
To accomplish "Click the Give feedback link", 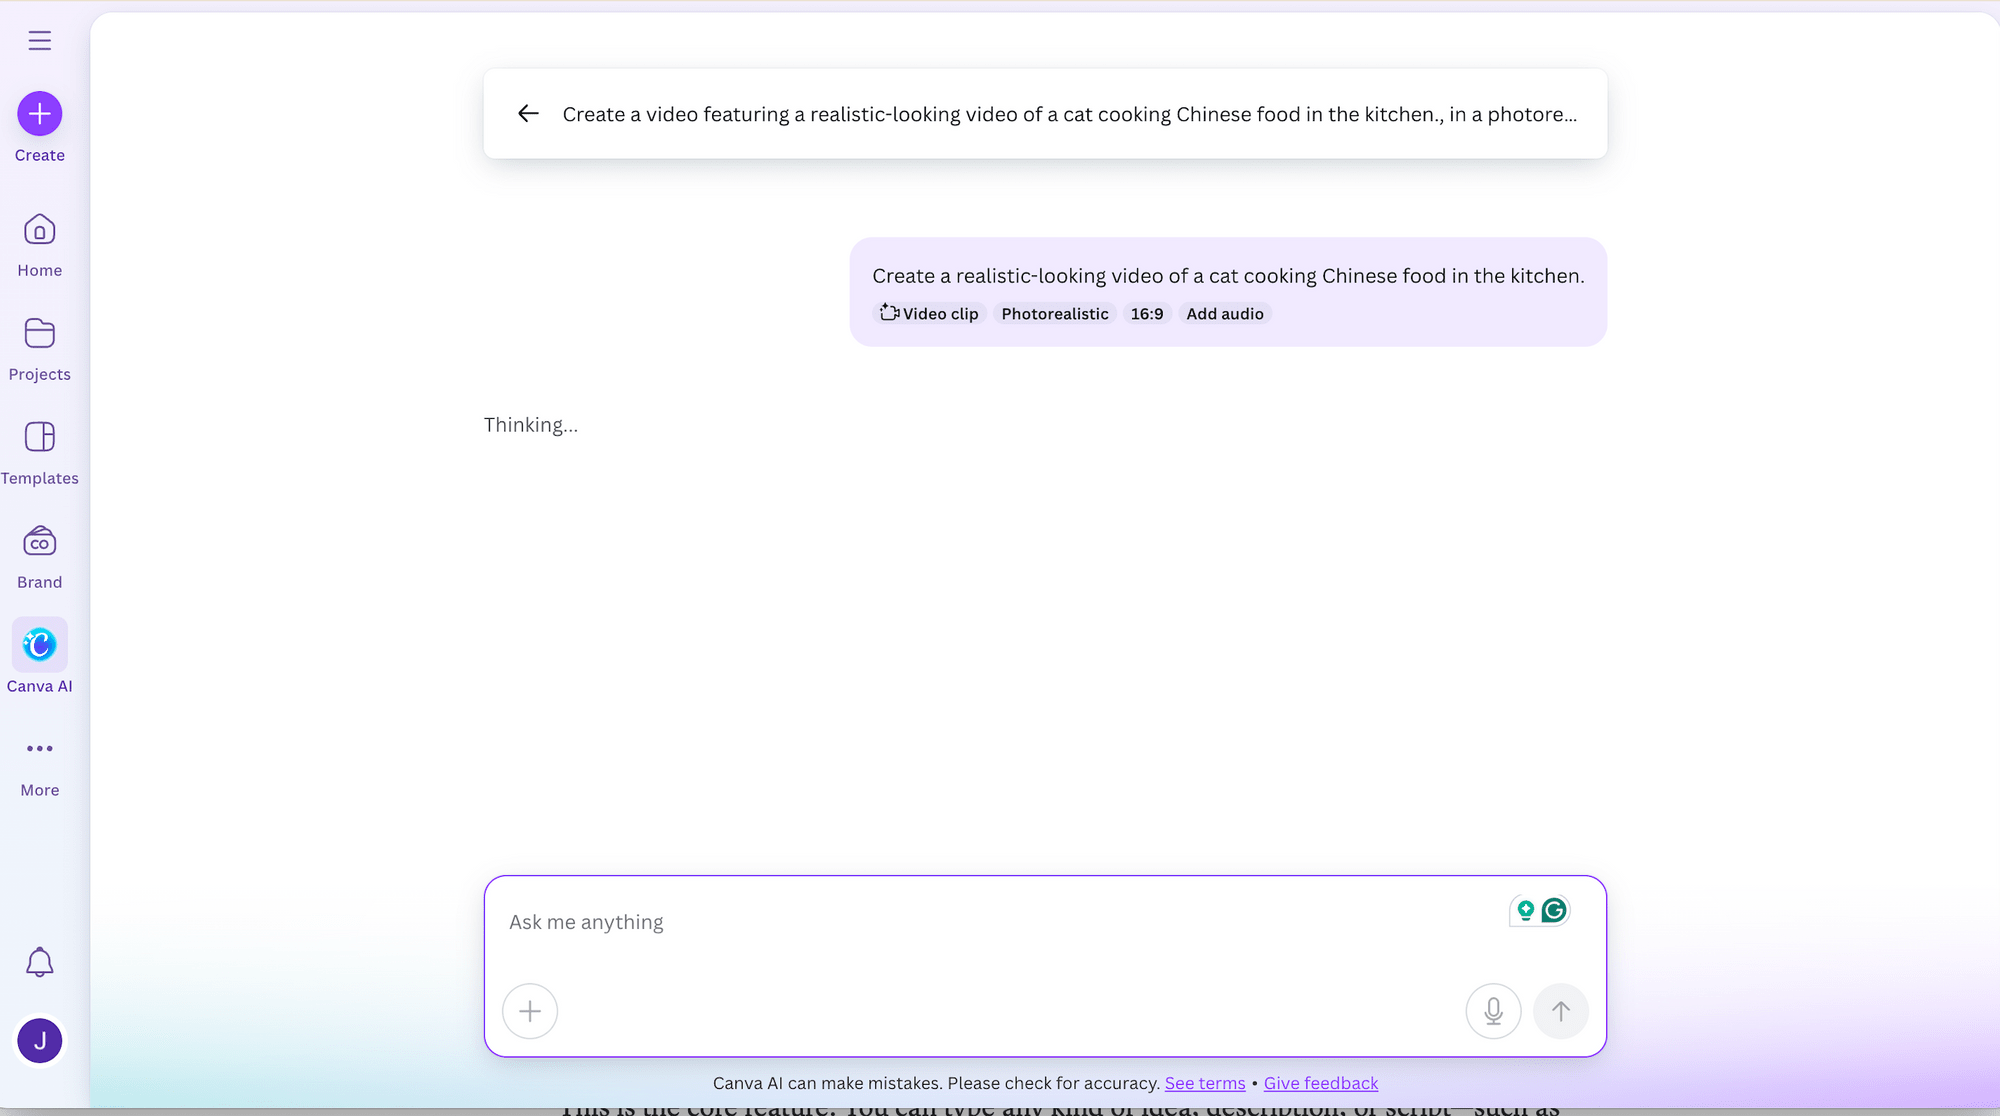I will tap(1320, 1083).
